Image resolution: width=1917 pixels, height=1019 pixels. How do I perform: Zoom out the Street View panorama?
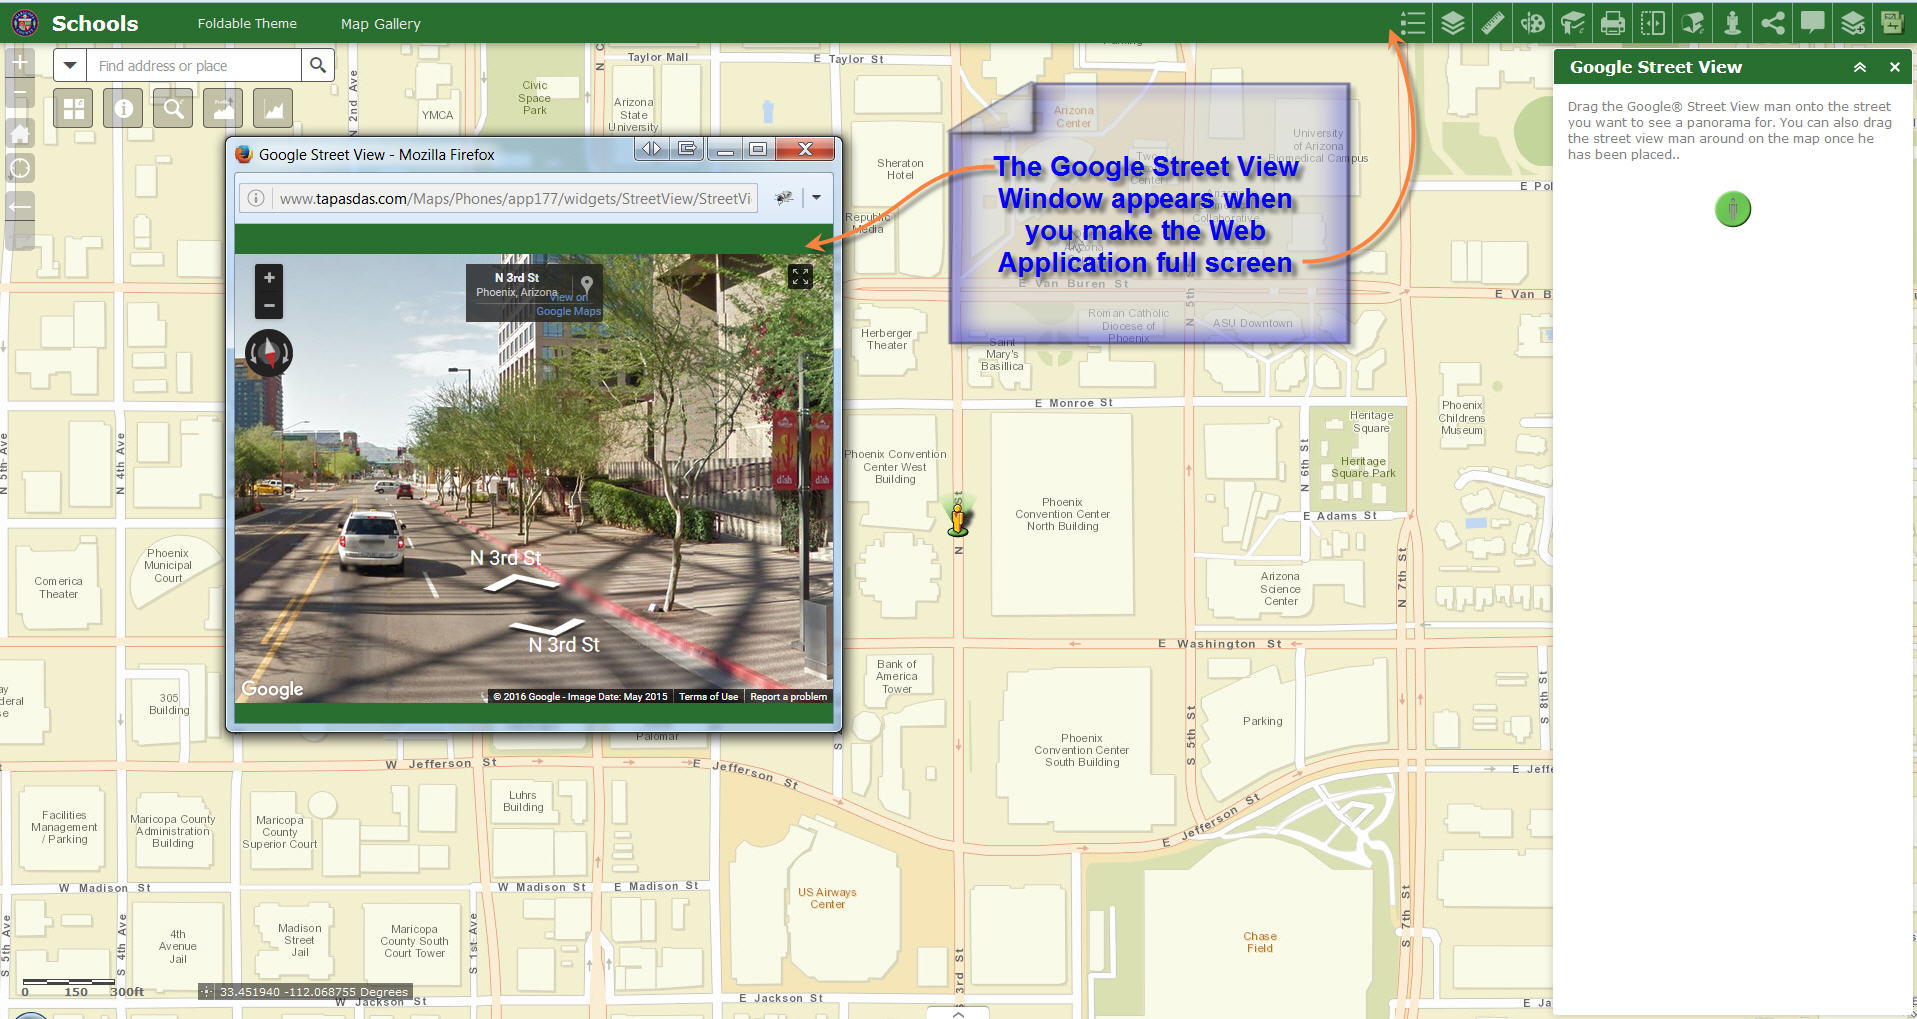269,305
